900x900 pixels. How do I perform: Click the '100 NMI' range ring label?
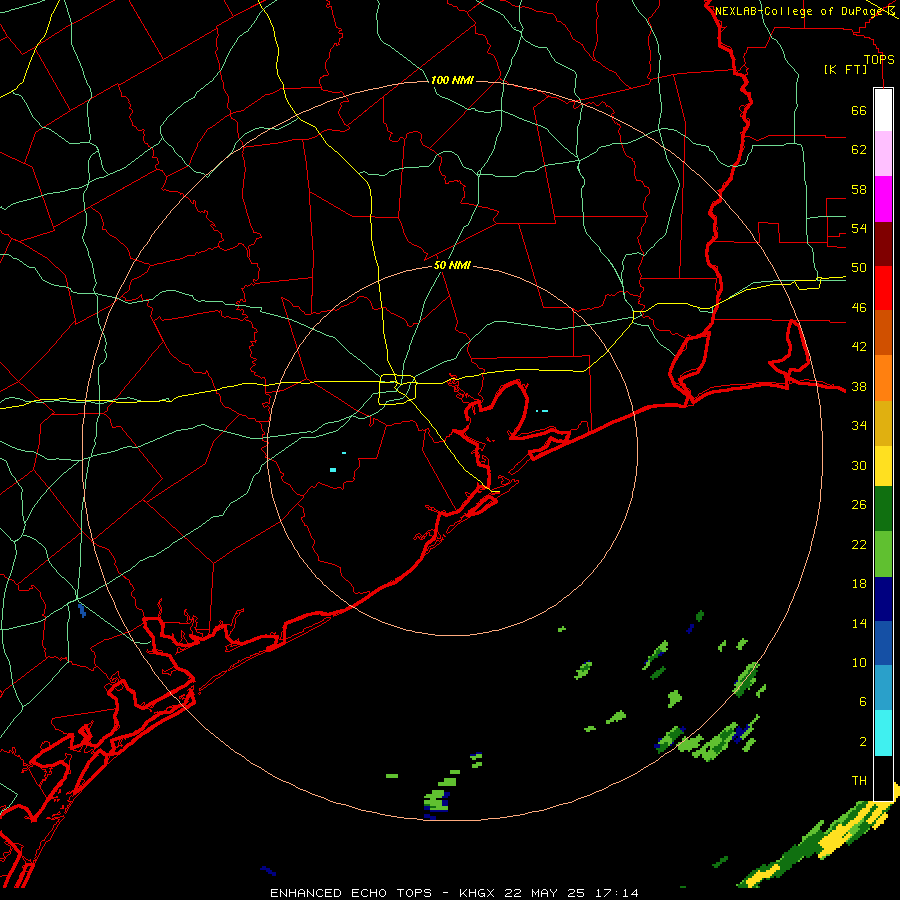(452, 80)
